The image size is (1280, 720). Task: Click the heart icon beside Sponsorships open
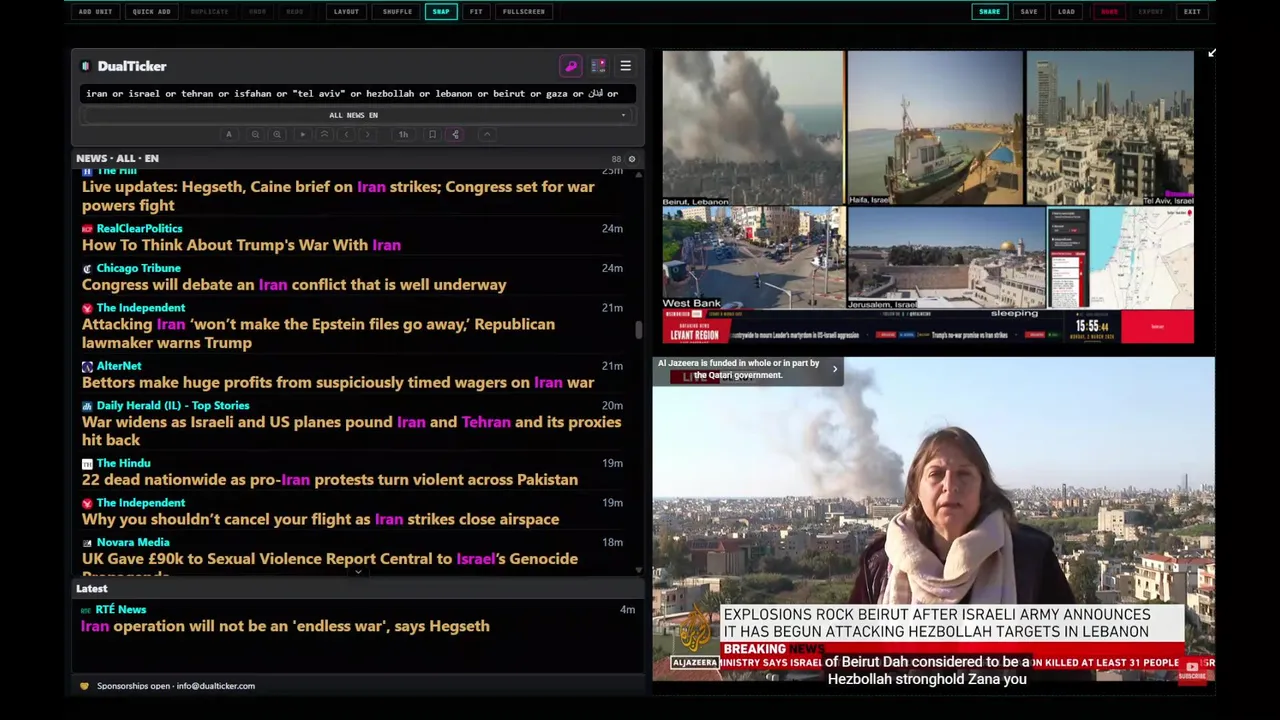click(84, 686)
